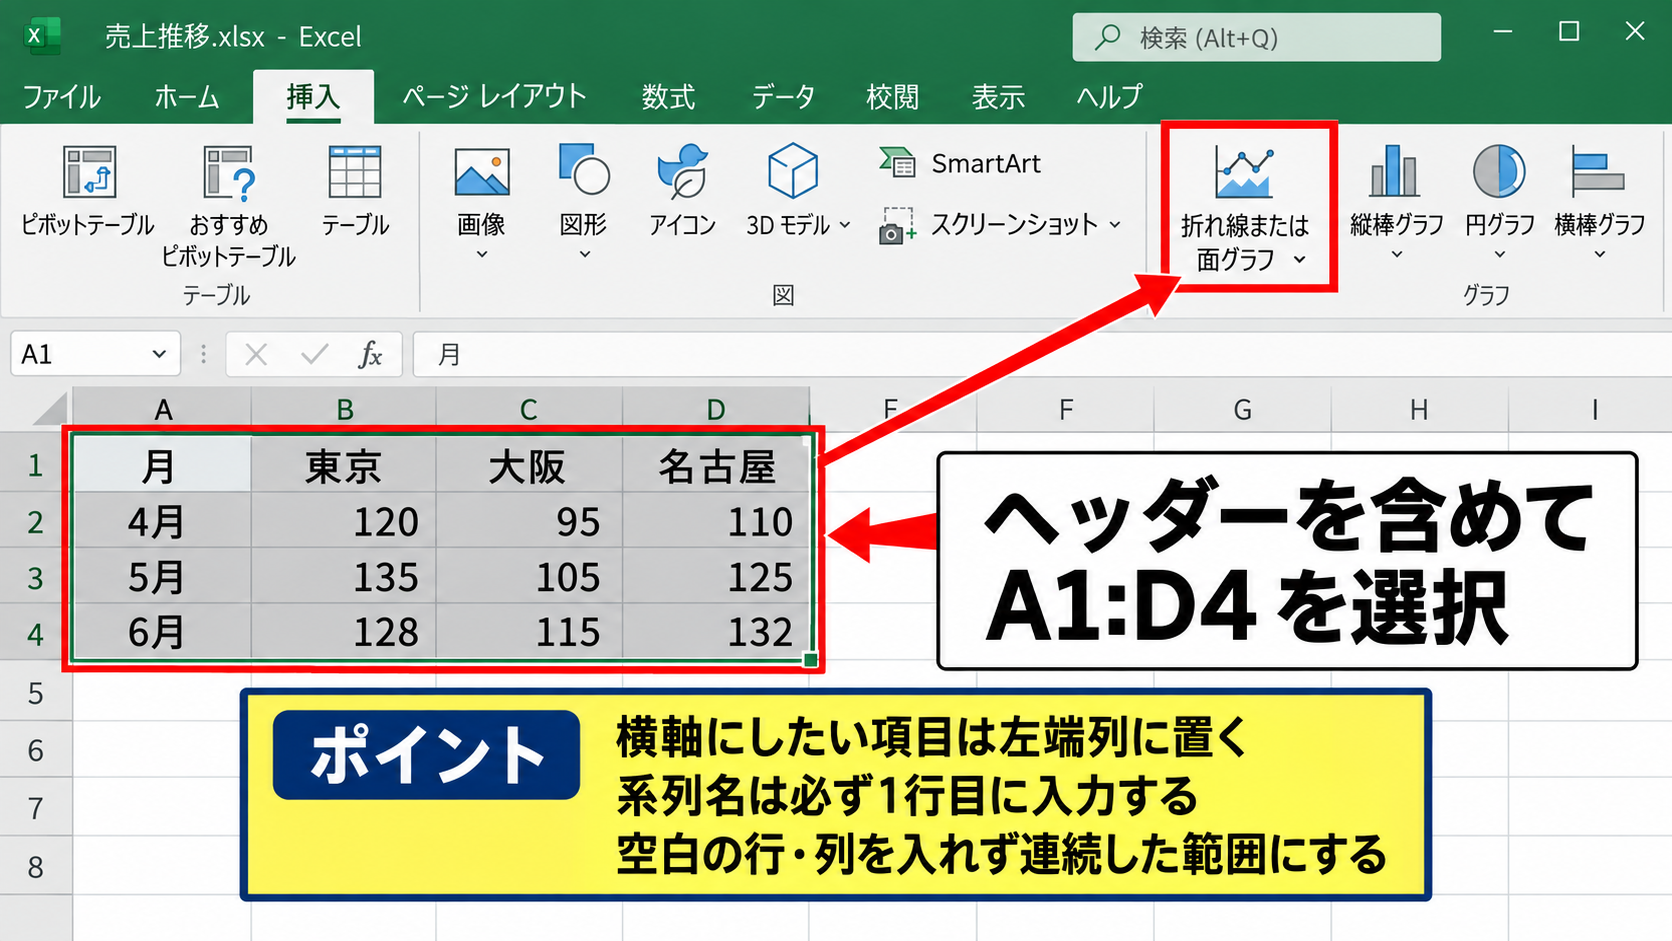Open the ファイル tab
This screenshot has width=1672, height=941.
tap(61, 97)
